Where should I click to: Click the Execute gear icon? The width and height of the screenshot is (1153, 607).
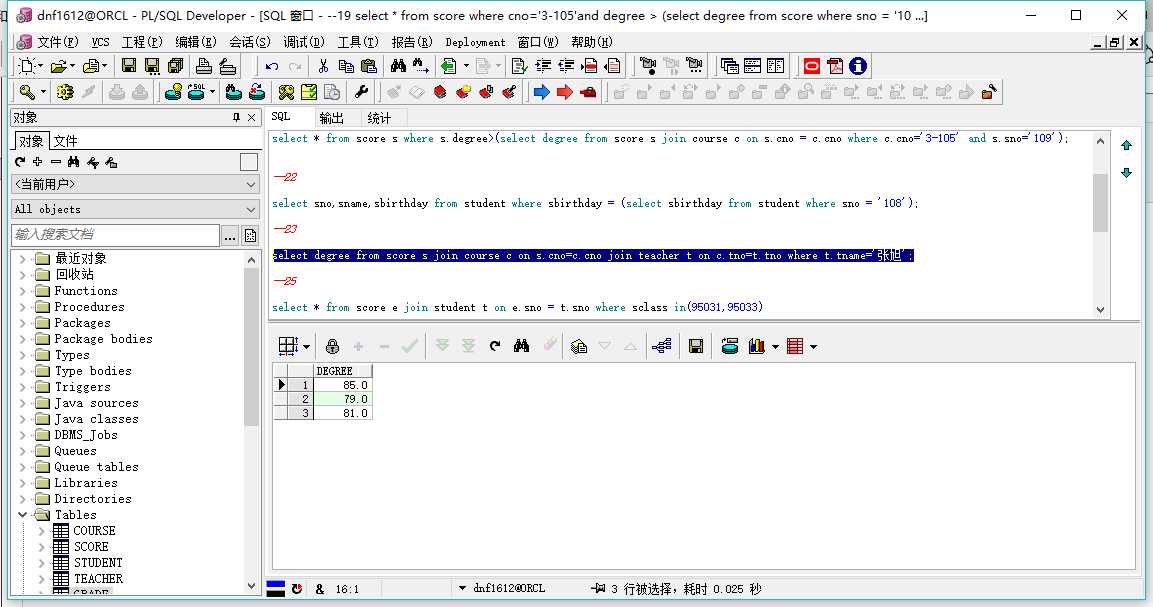point(65,92)
